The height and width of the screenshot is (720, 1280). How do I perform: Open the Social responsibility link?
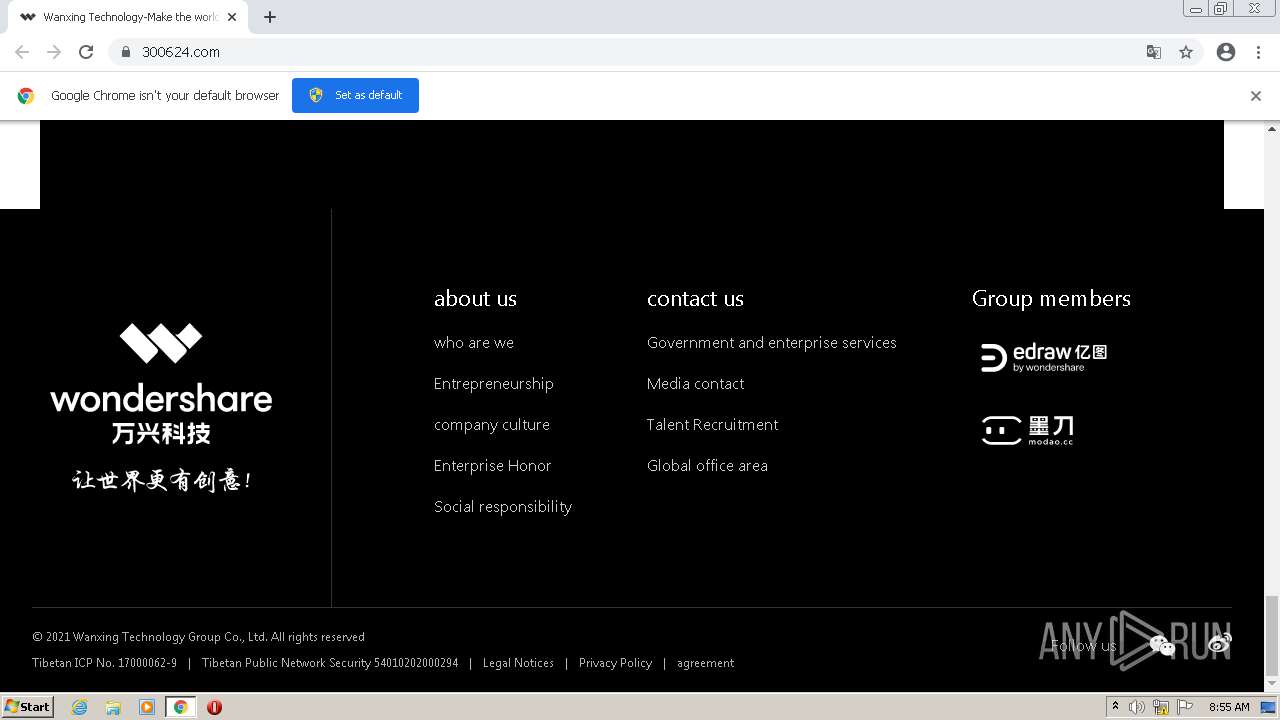click(x=503, y=507)
